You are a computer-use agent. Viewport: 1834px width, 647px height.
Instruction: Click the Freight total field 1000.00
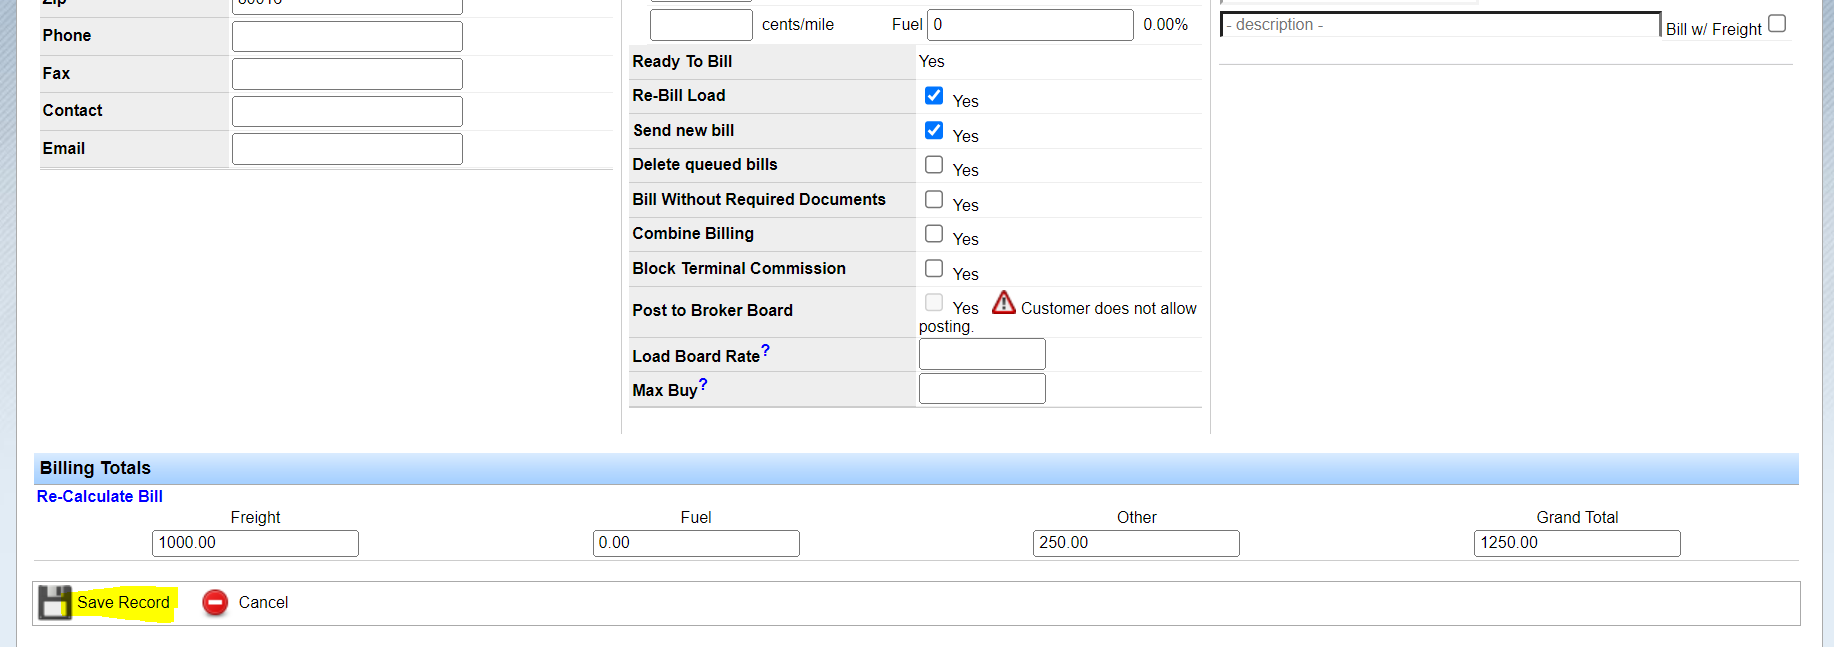pos(255,543)
